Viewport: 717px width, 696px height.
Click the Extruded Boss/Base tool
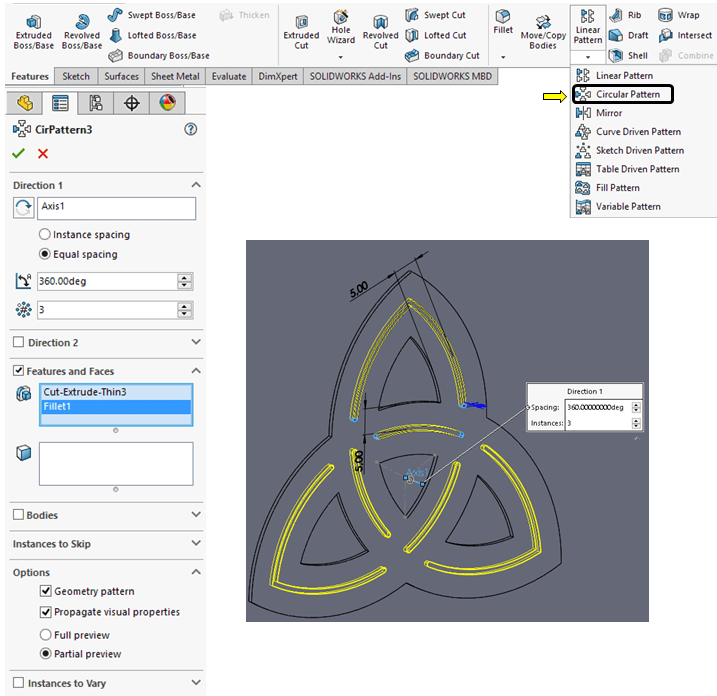point(33,31)
